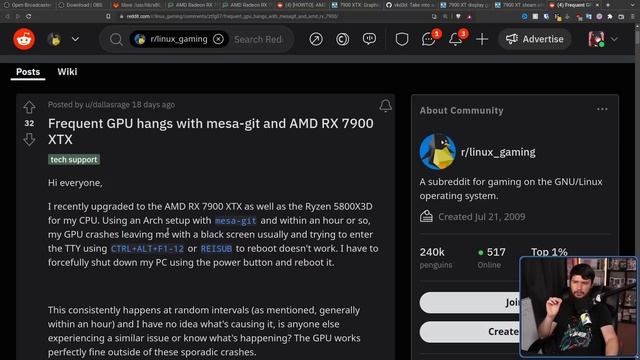Switch to the first AMD Radeon RX browser tab

(191, 5)
